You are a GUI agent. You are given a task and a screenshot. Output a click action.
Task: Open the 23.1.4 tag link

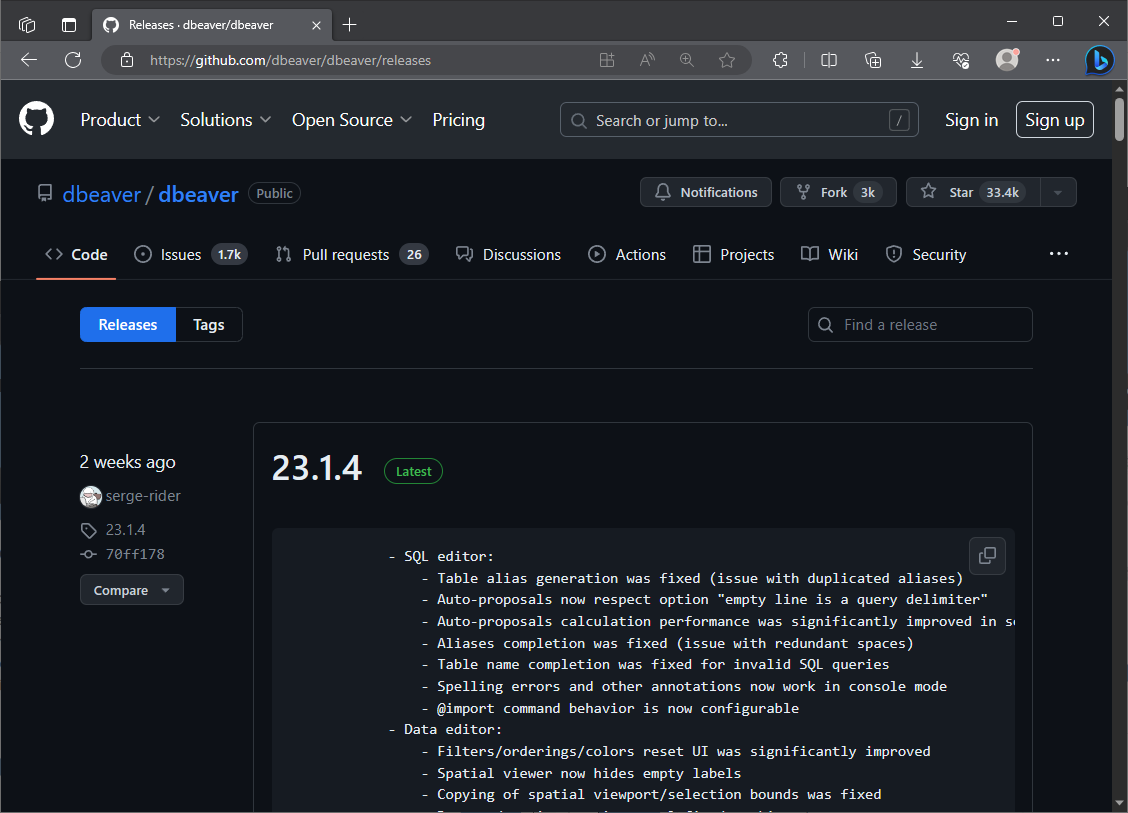[x=125, y=530]
